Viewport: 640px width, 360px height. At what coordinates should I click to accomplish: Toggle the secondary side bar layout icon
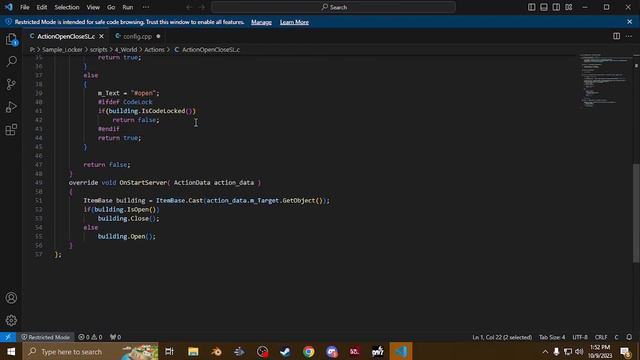556,7
